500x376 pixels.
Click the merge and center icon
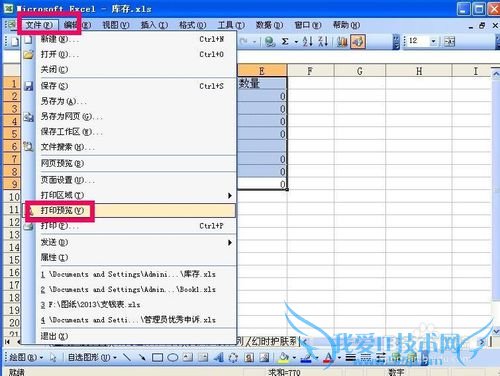pyautogui.click(x=449, y=41)
